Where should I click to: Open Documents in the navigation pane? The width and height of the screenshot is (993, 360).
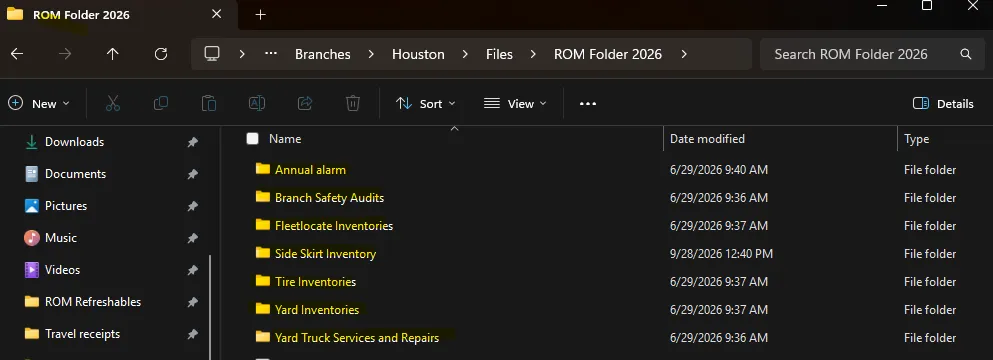tap(75, 174)
